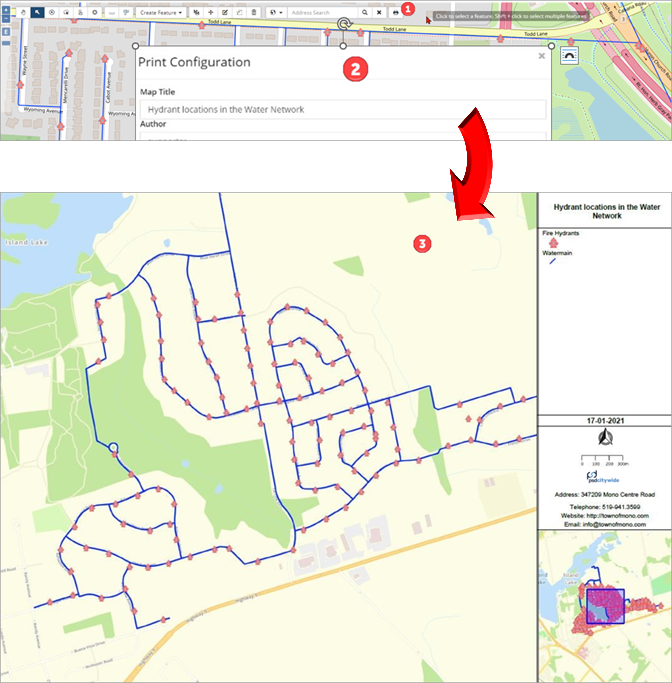Click the scale bar in print layout
The image size is (672, 683).
[x=605, y=460]
